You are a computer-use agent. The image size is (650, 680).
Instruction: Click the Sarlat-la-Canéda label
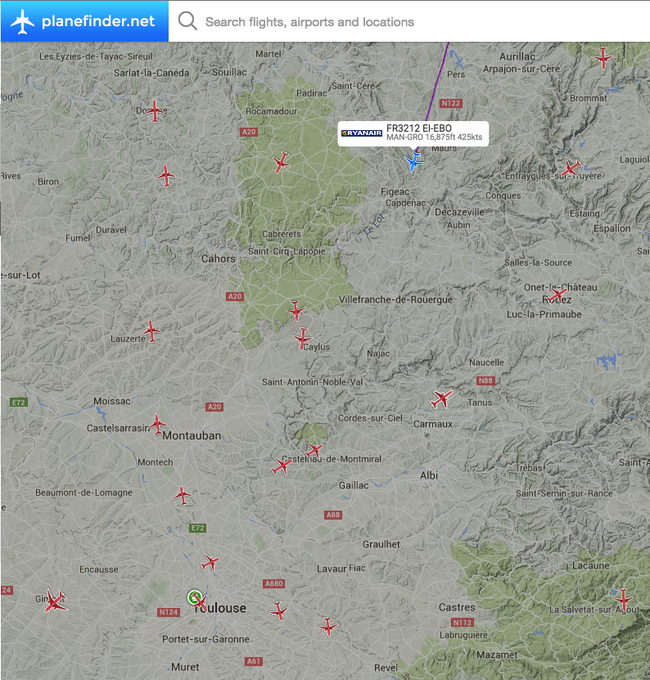151,73
